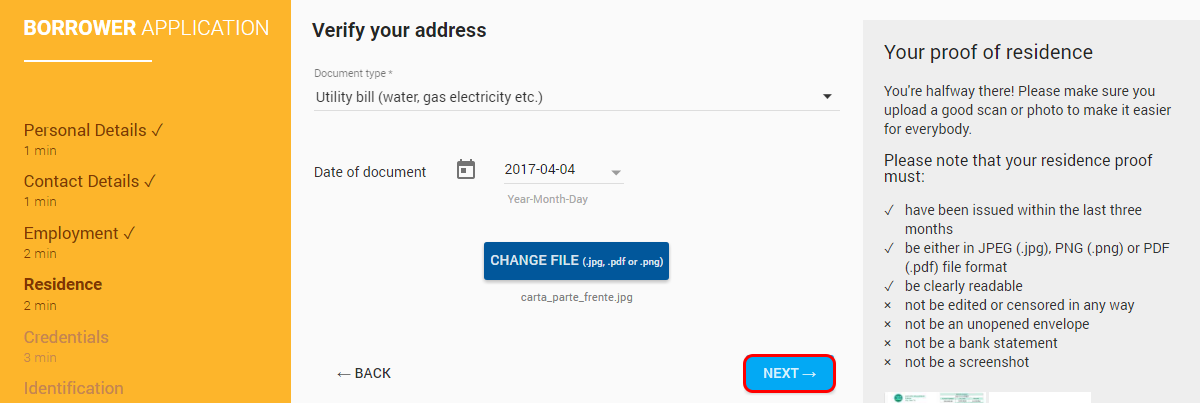This screenshot has height=403, width=1200.
Task: Click checkmark next to Personal Details
Action: point(157,130)
